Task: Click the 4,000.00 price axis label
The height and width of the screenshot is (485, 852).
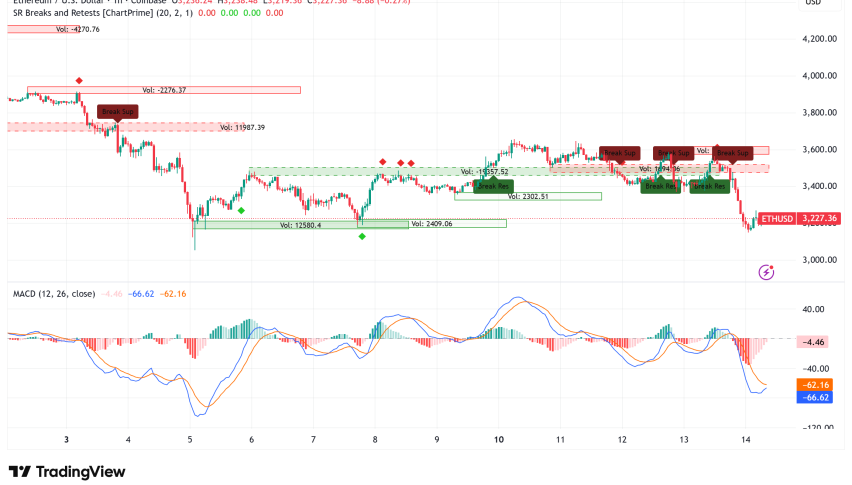Action: pyautogui.click(x=818, y=76)
